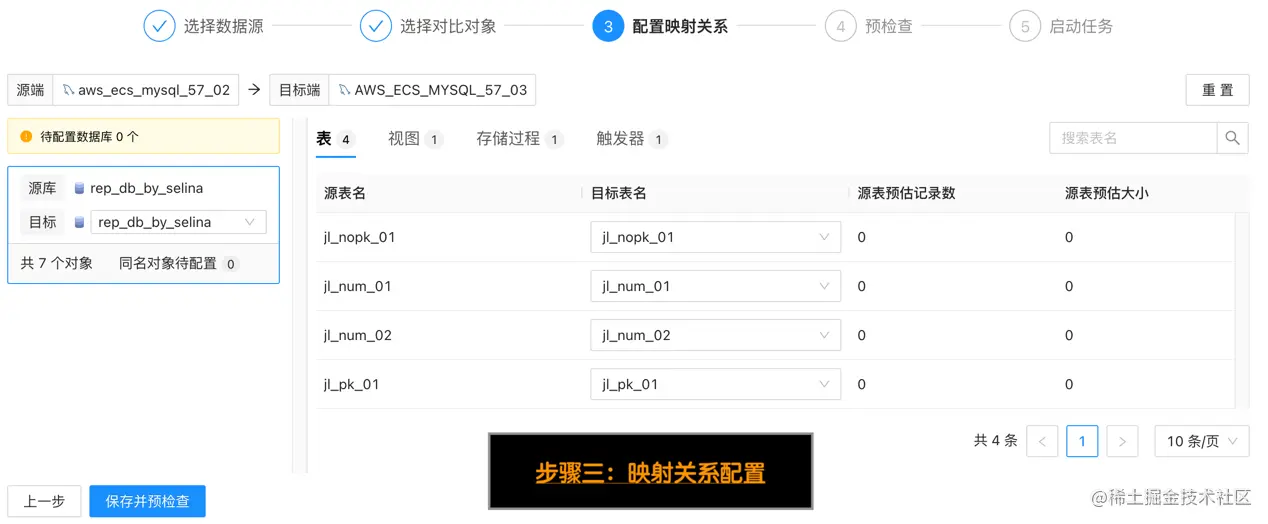
Task: Open target database dropdown rep_db_by_selina
Action: [x=178, y=222]
